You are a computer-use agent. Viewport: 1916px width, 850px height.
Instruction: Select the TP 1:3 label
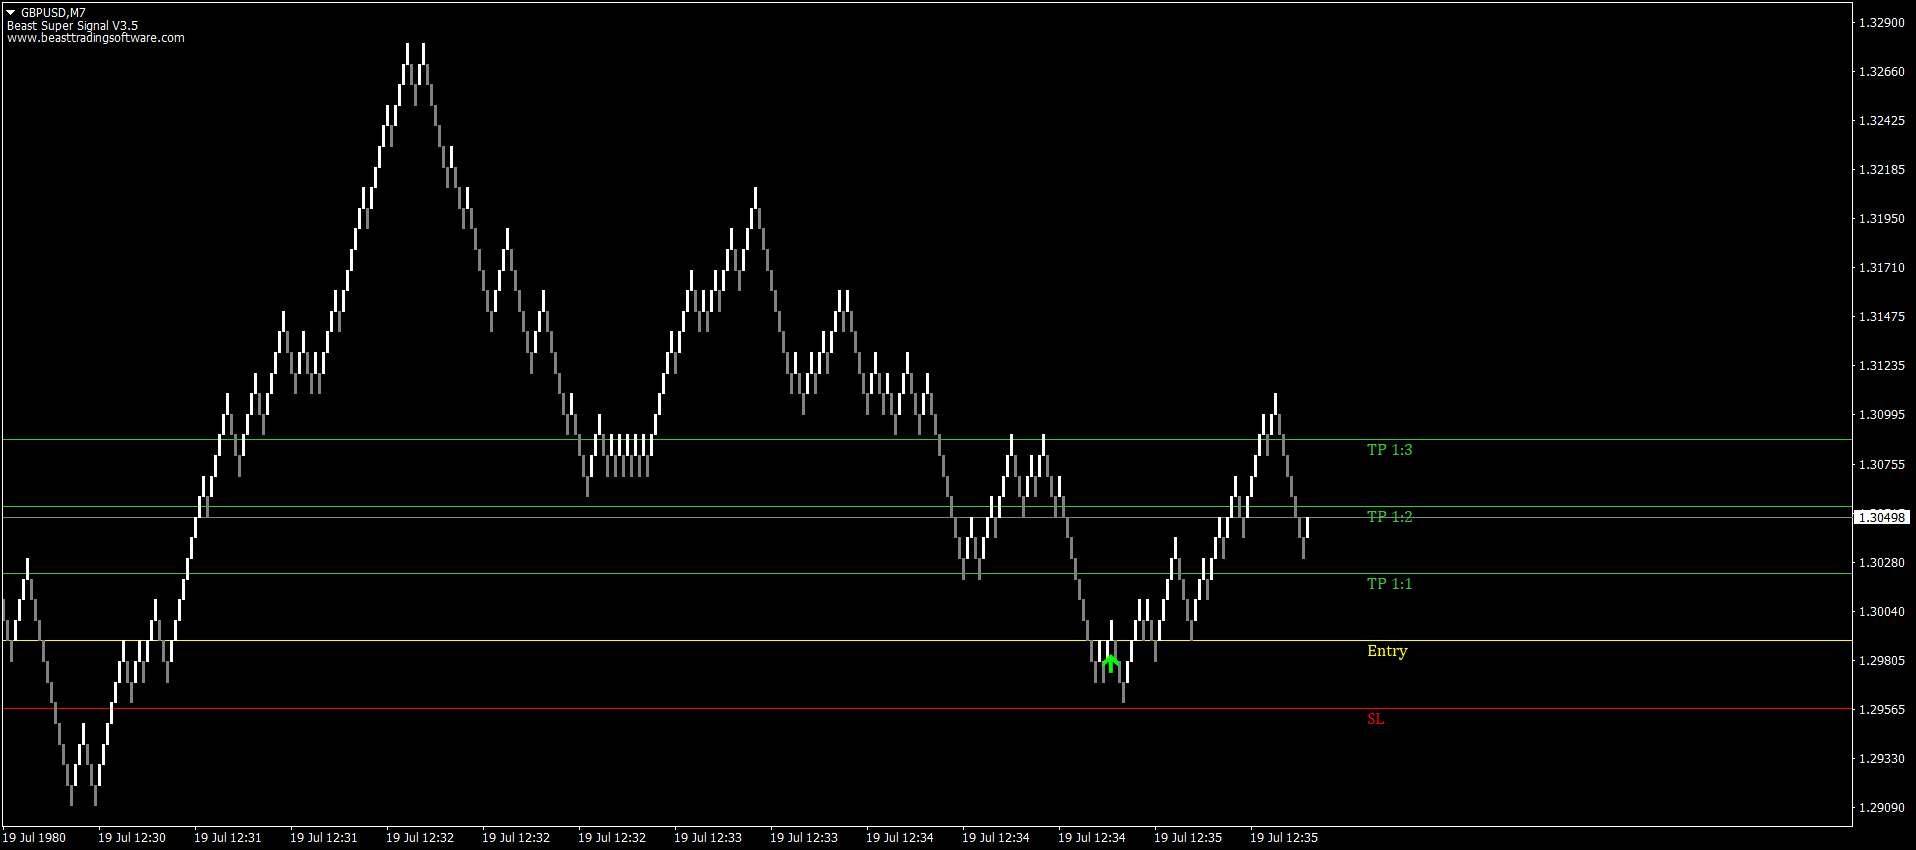coord(1389,450)
